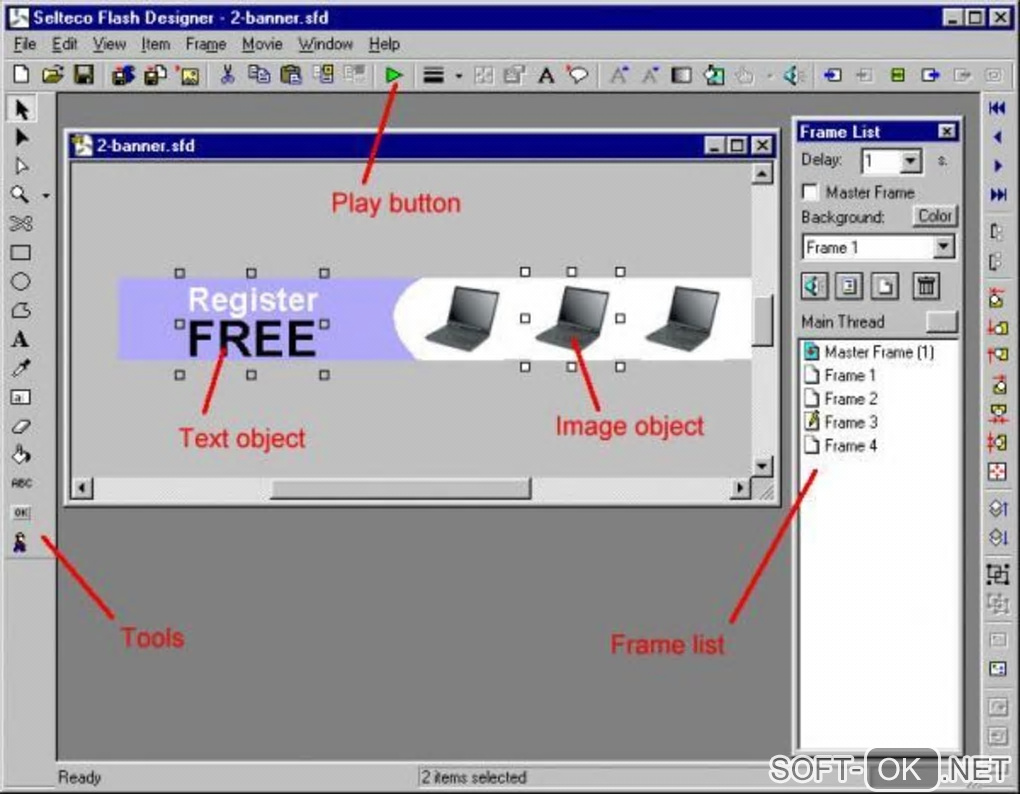1020x794 pixels.
Task: Select the person figure tool
Action: click(x=20, y=542)
